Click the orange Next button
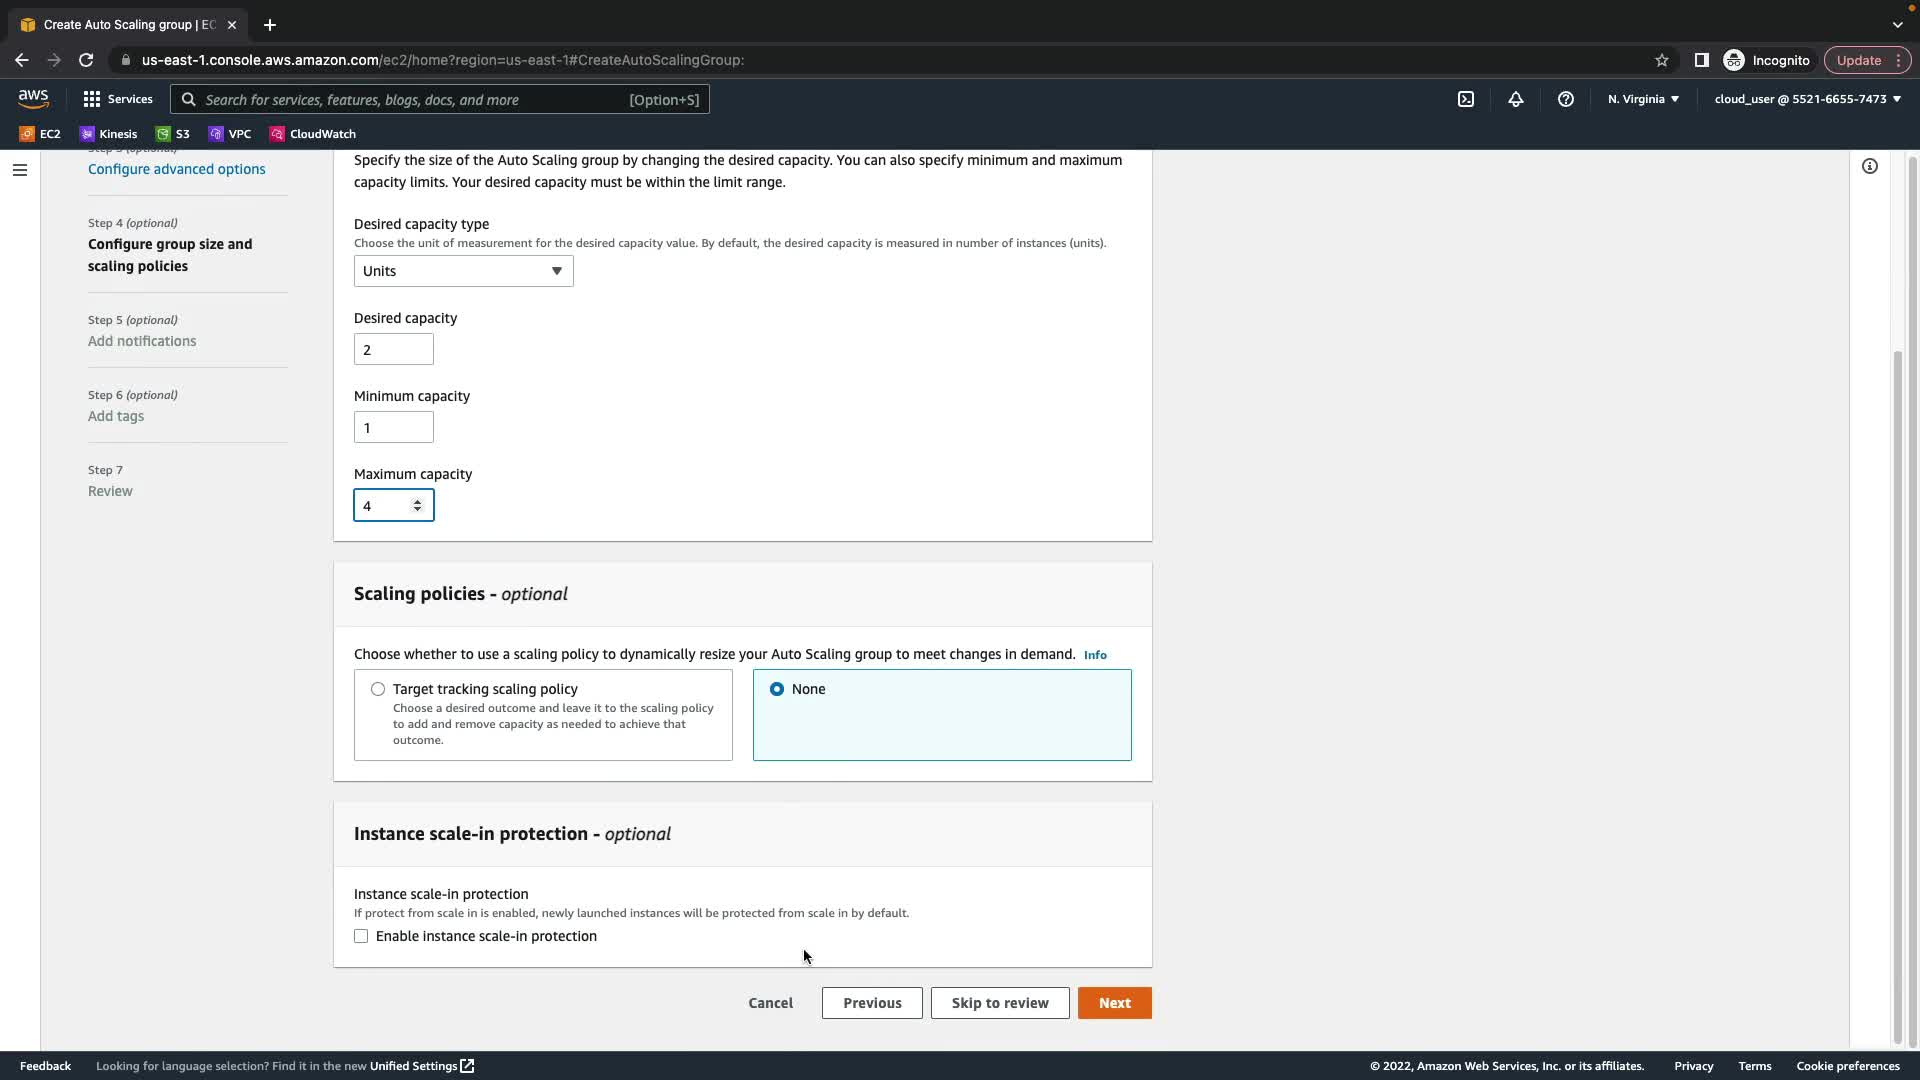This screenshot has height=1080, width=1920. (x=1114, y=1003)
